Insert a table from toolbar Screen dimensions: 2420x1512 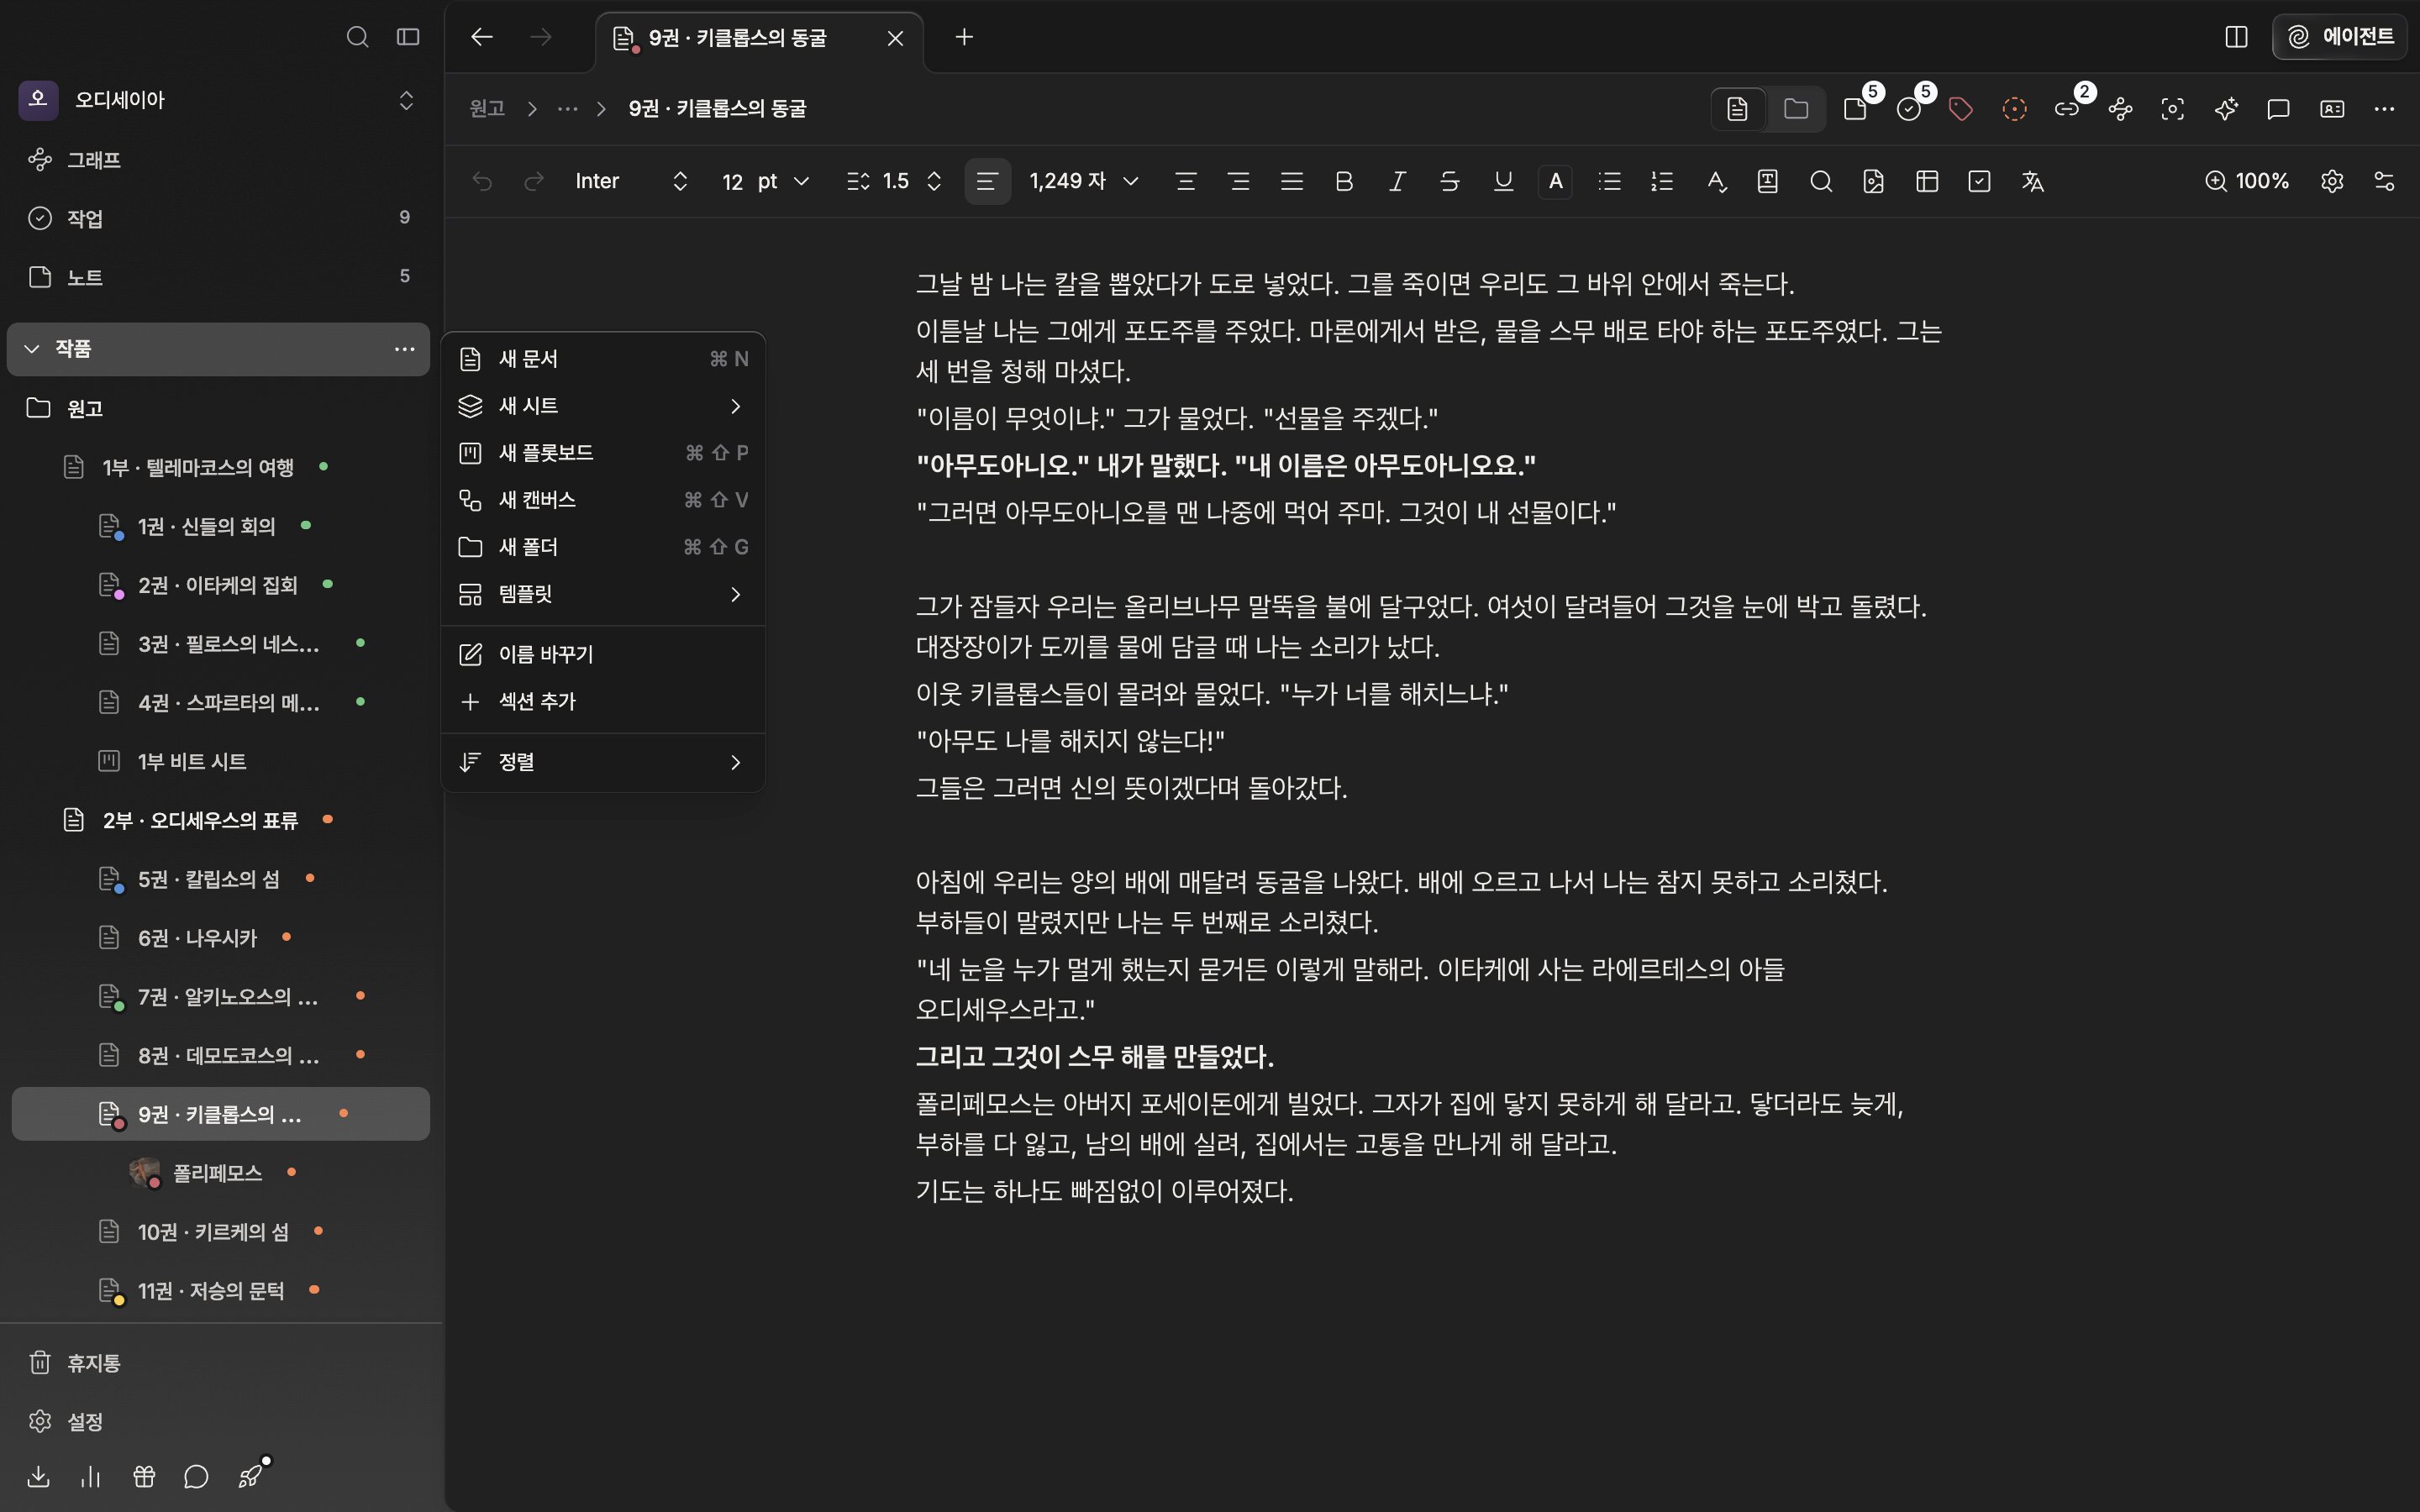1927,181
